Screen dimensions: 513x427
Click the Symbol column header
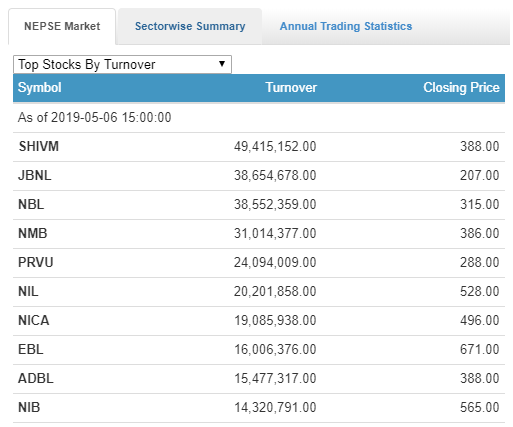pyautogui.click(x=40, y=87)
